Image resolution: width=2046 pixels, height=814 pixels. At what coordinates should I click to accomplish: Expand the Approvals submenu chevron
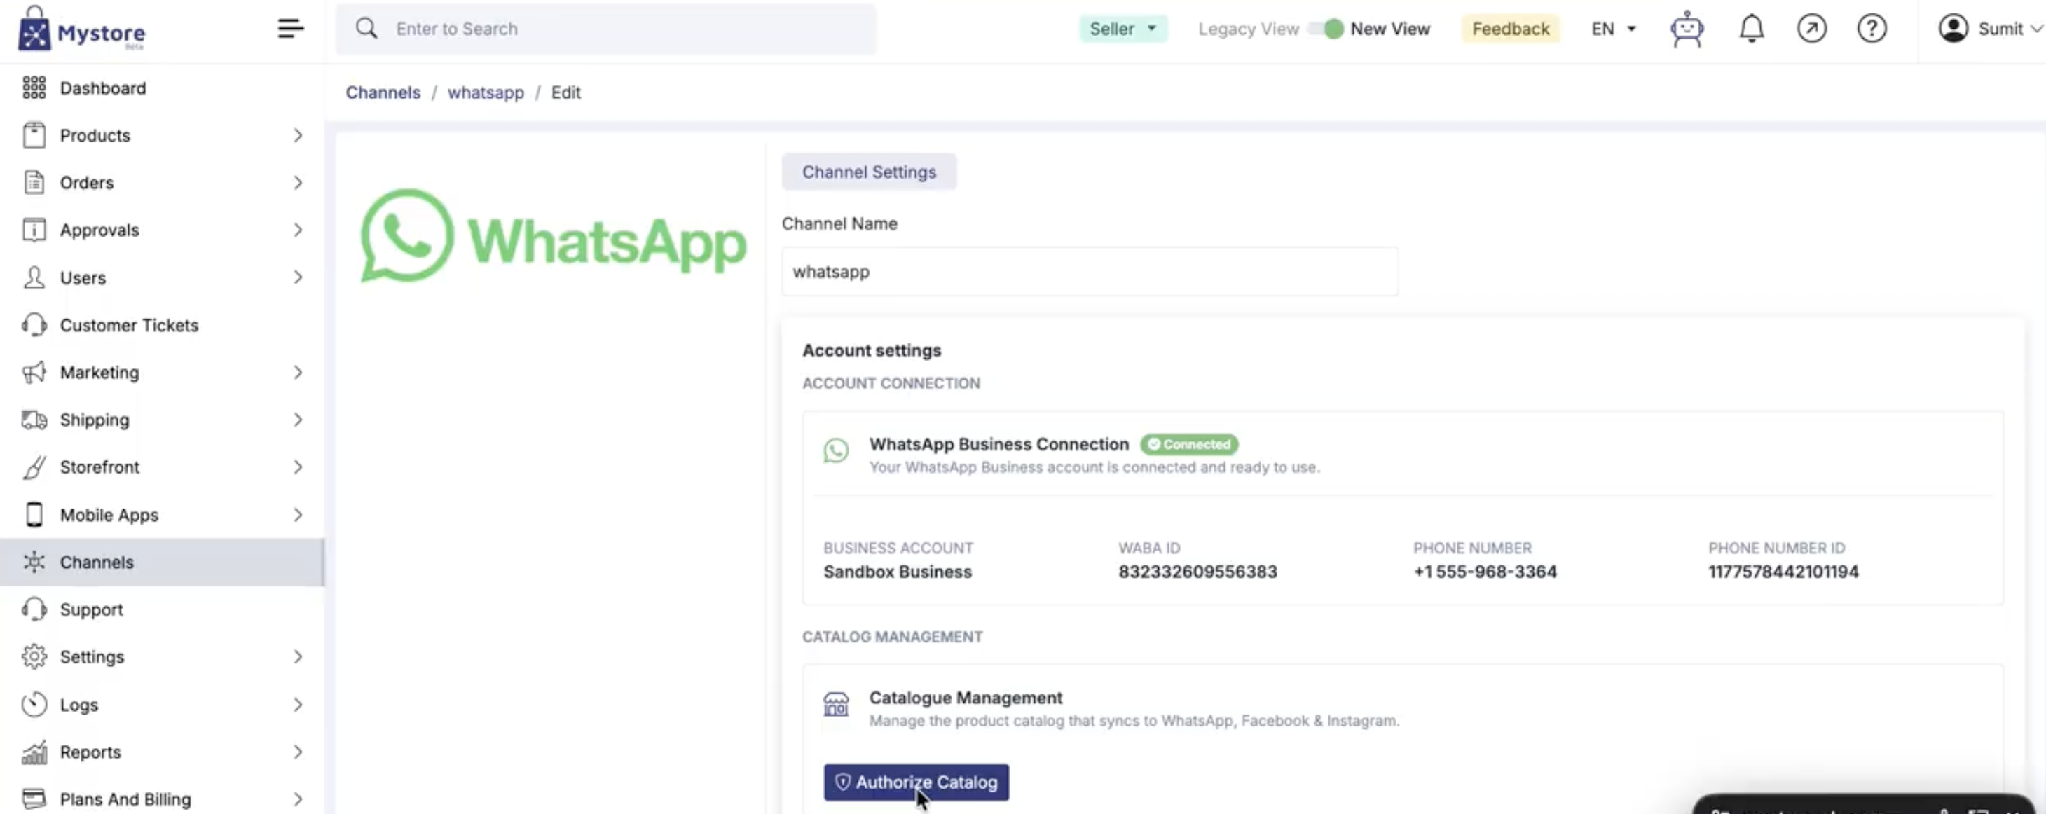[298, 230]
